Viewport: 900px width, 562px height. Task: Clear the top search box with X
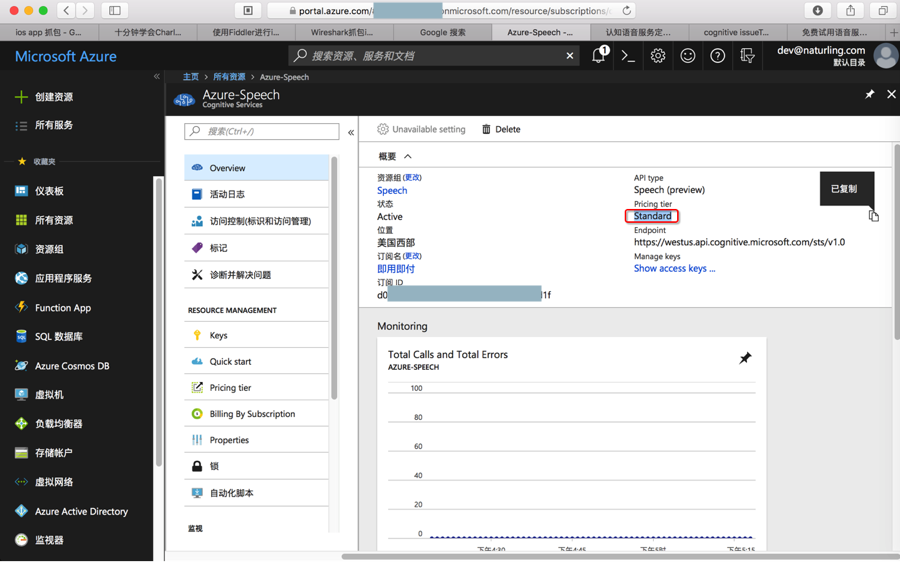click(x=570, y=56)
